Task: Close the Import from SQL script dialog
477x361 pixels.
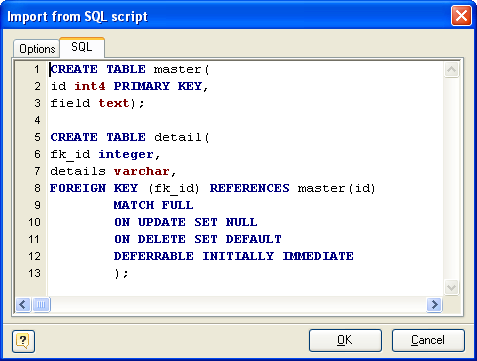Action: pyautogui.click(x=461, y=16)
